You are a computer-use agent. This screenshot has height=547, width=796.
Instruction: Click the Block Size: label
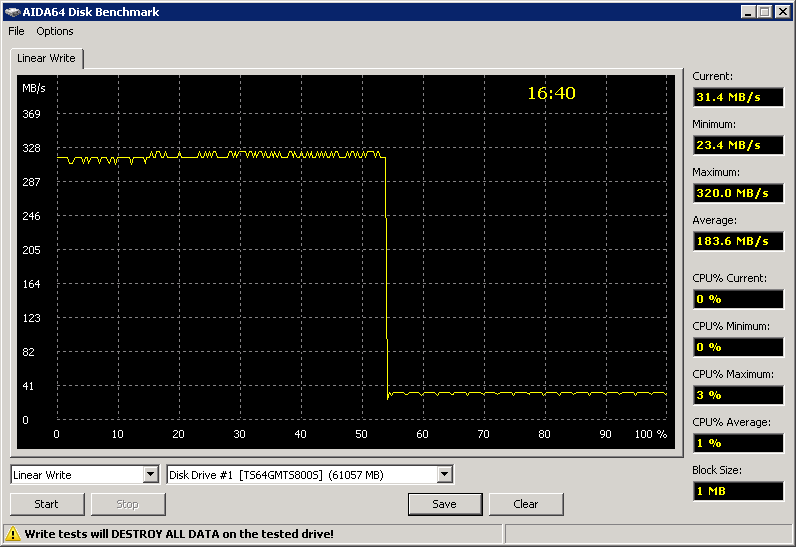click(x=716, y=470)
